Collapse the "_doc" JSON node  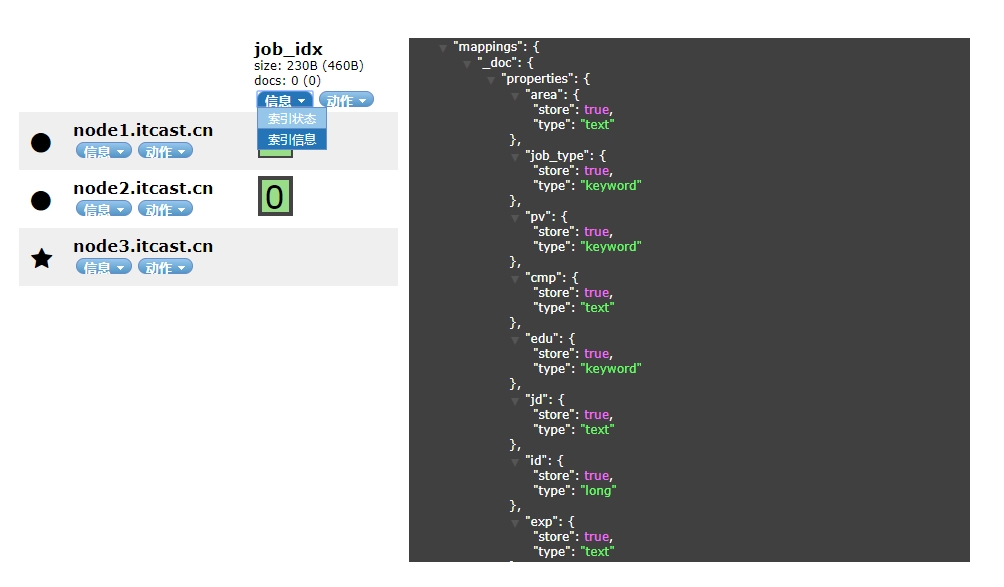click(x=467, y=64)
